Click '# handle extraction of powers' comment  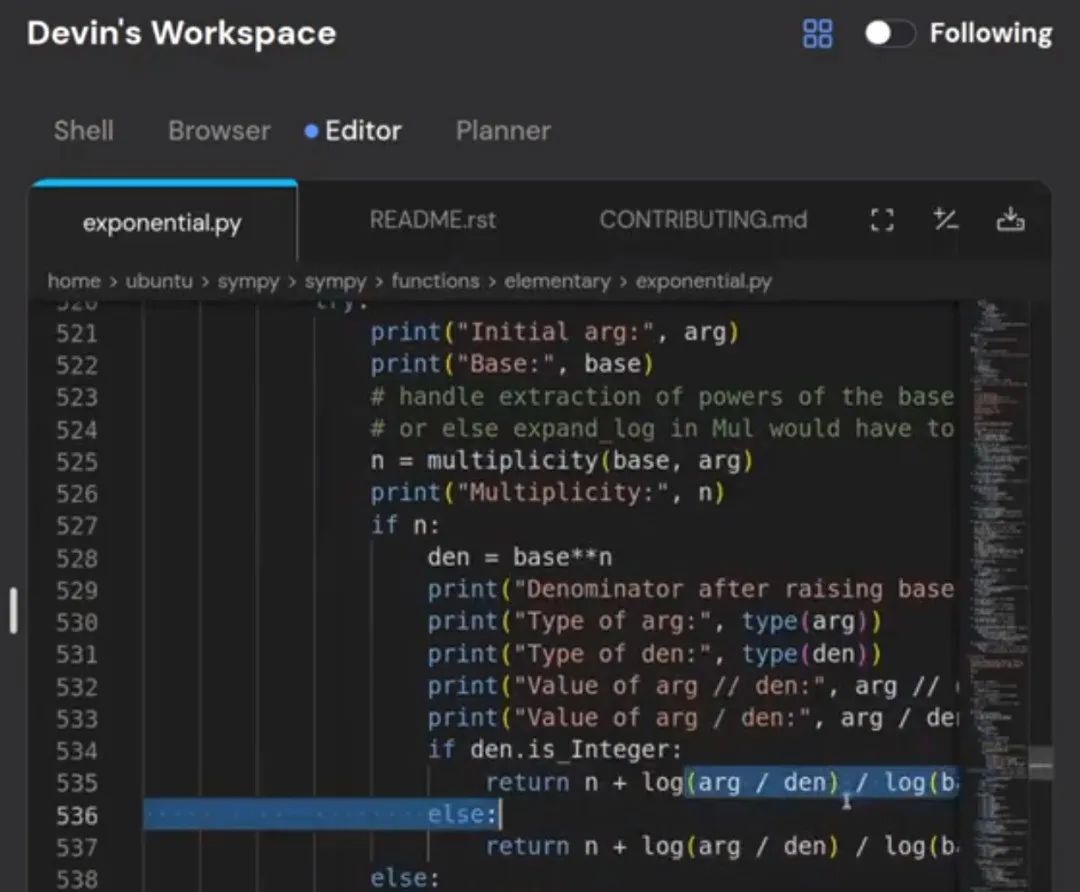point(662,396)
